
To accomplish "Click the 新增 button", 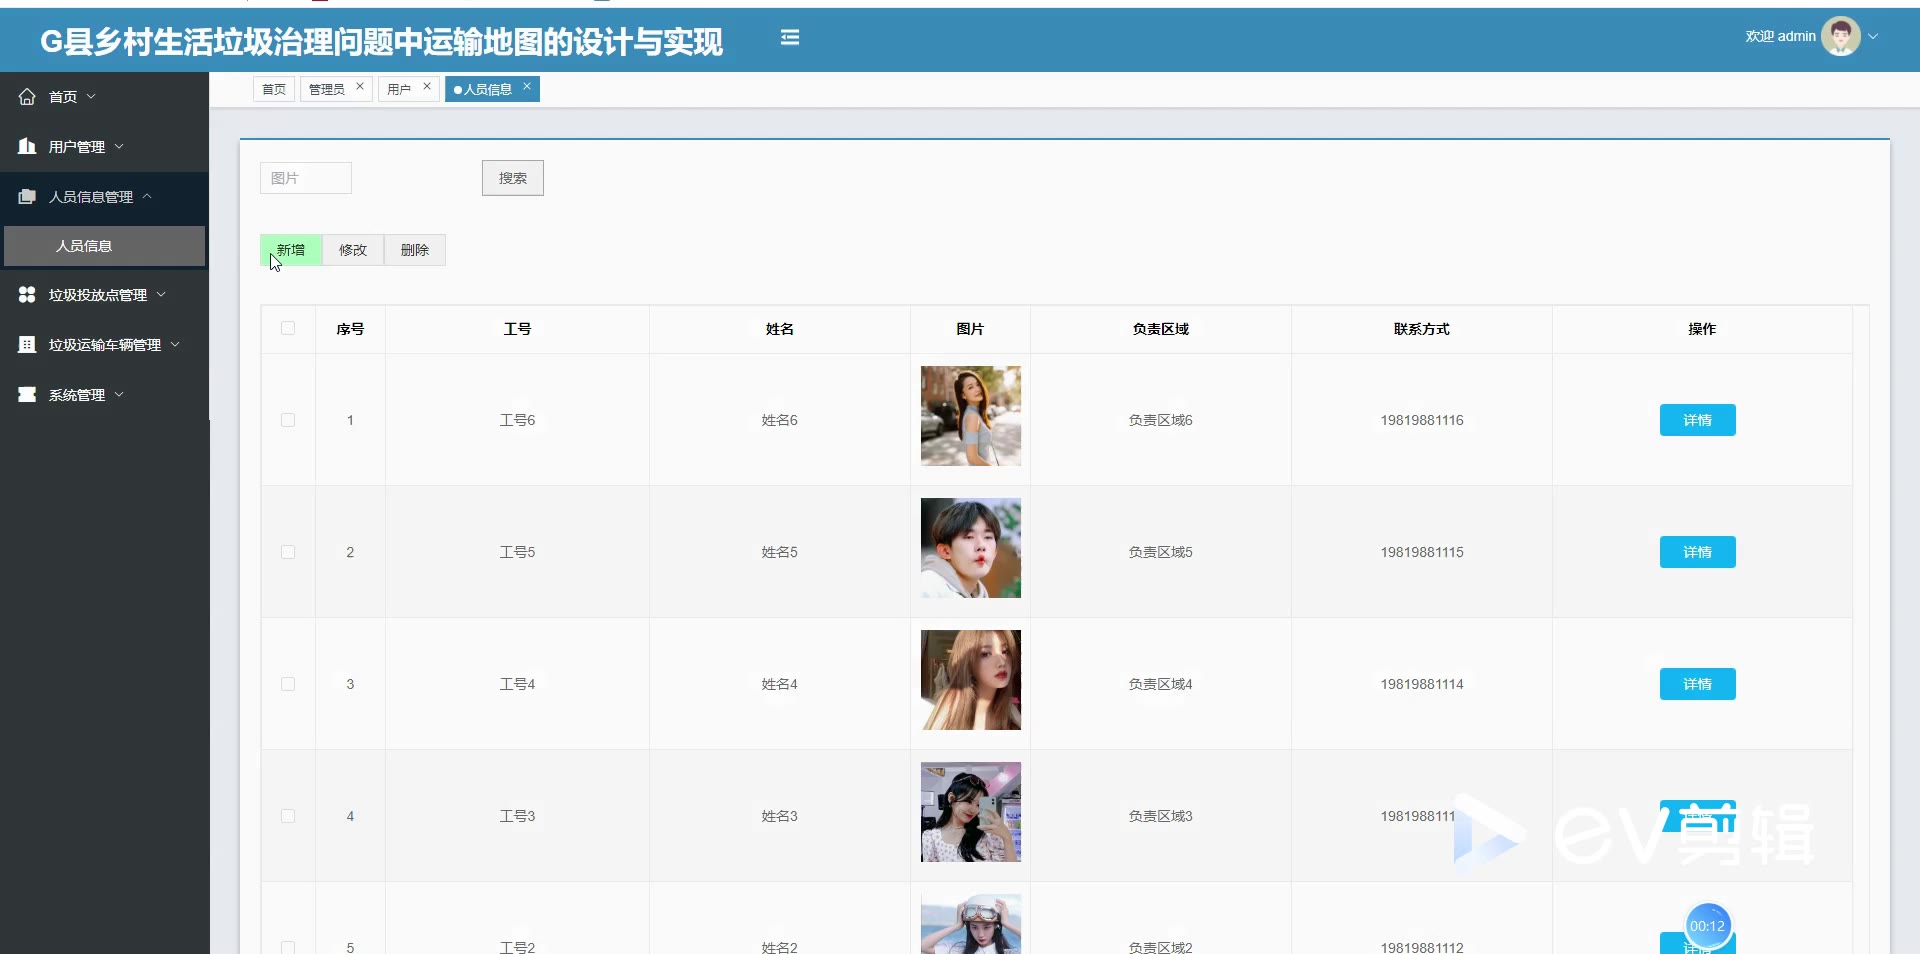I will pyautogui.click(x=291, y=250).
